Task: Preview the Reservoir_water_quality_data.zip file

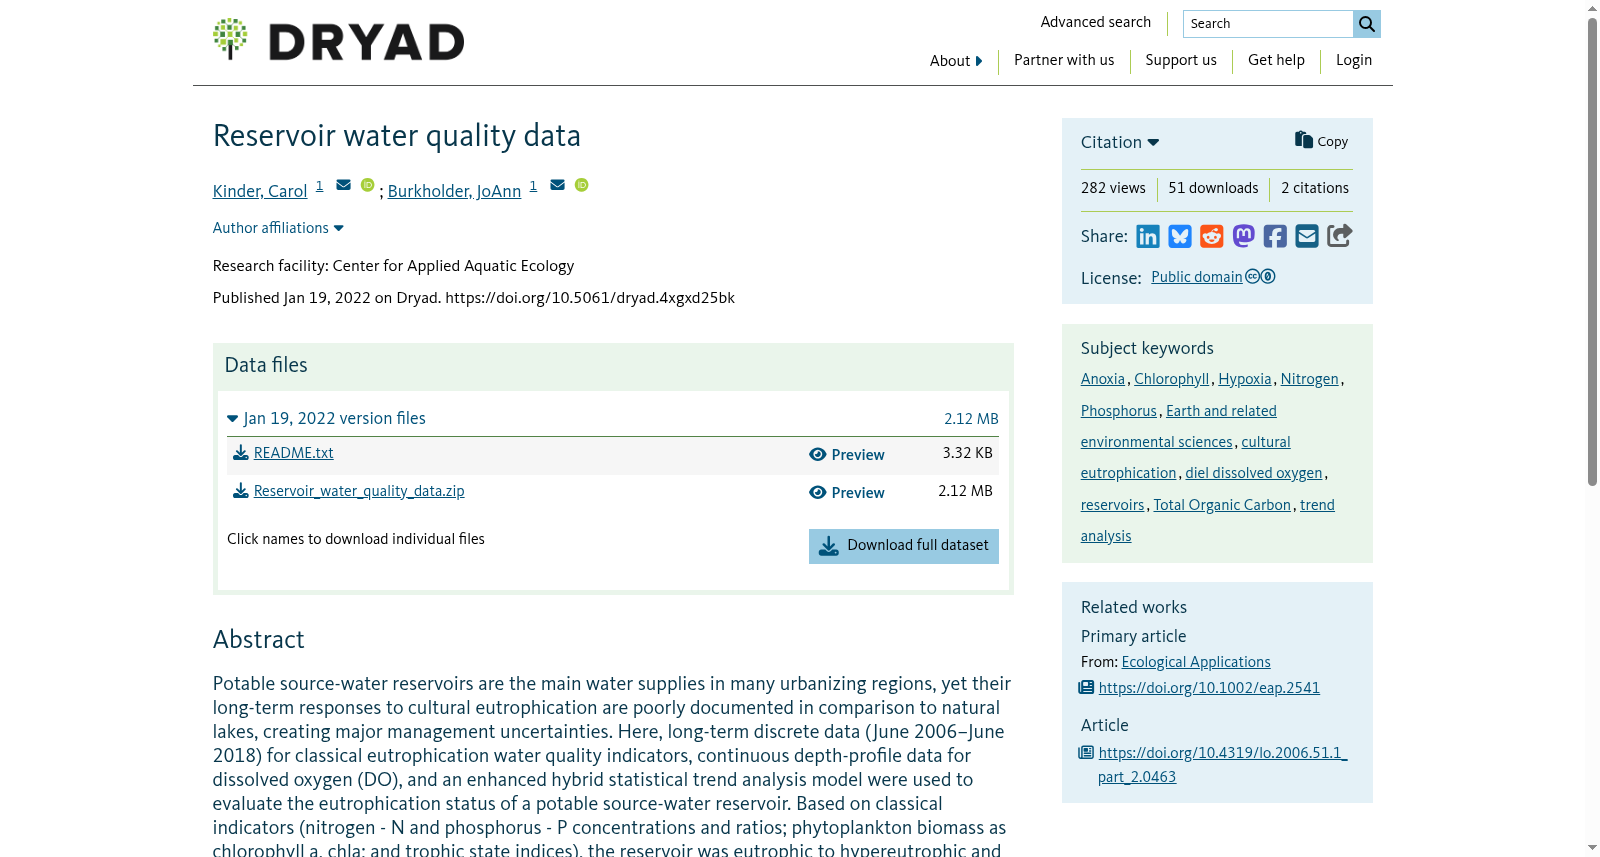Action: 847,493
